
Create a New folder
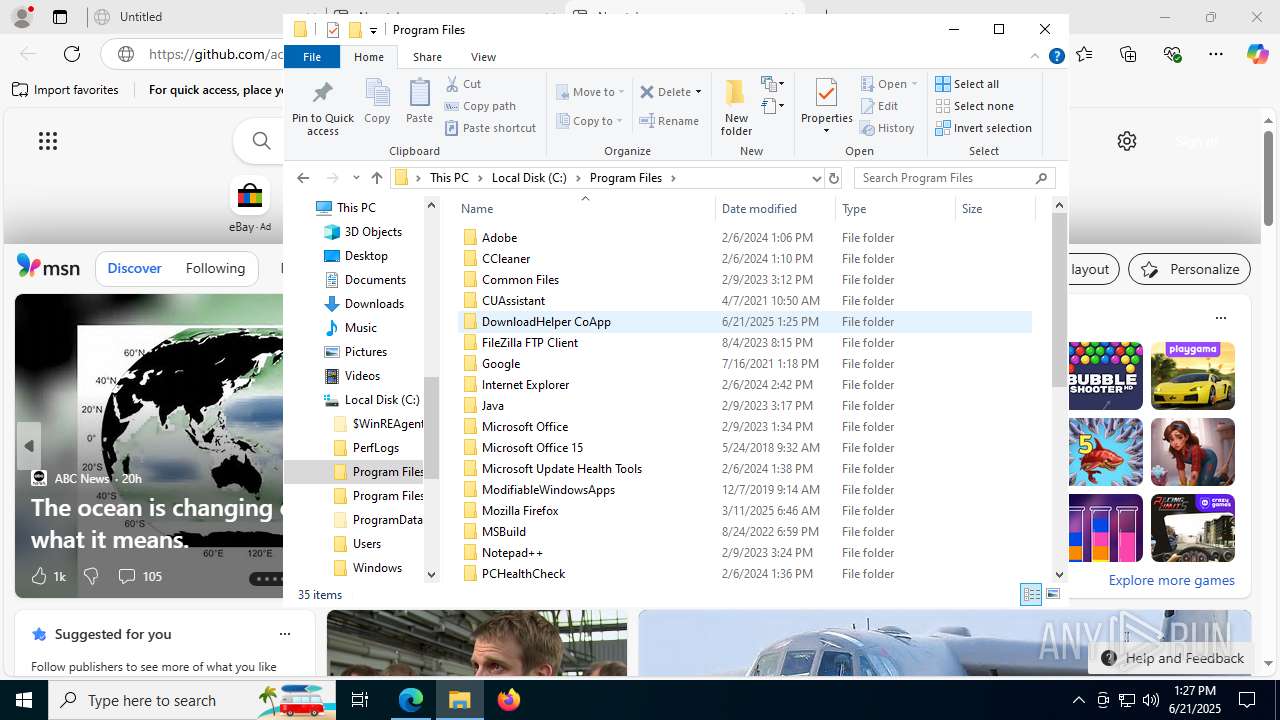(x=736, y=107)
